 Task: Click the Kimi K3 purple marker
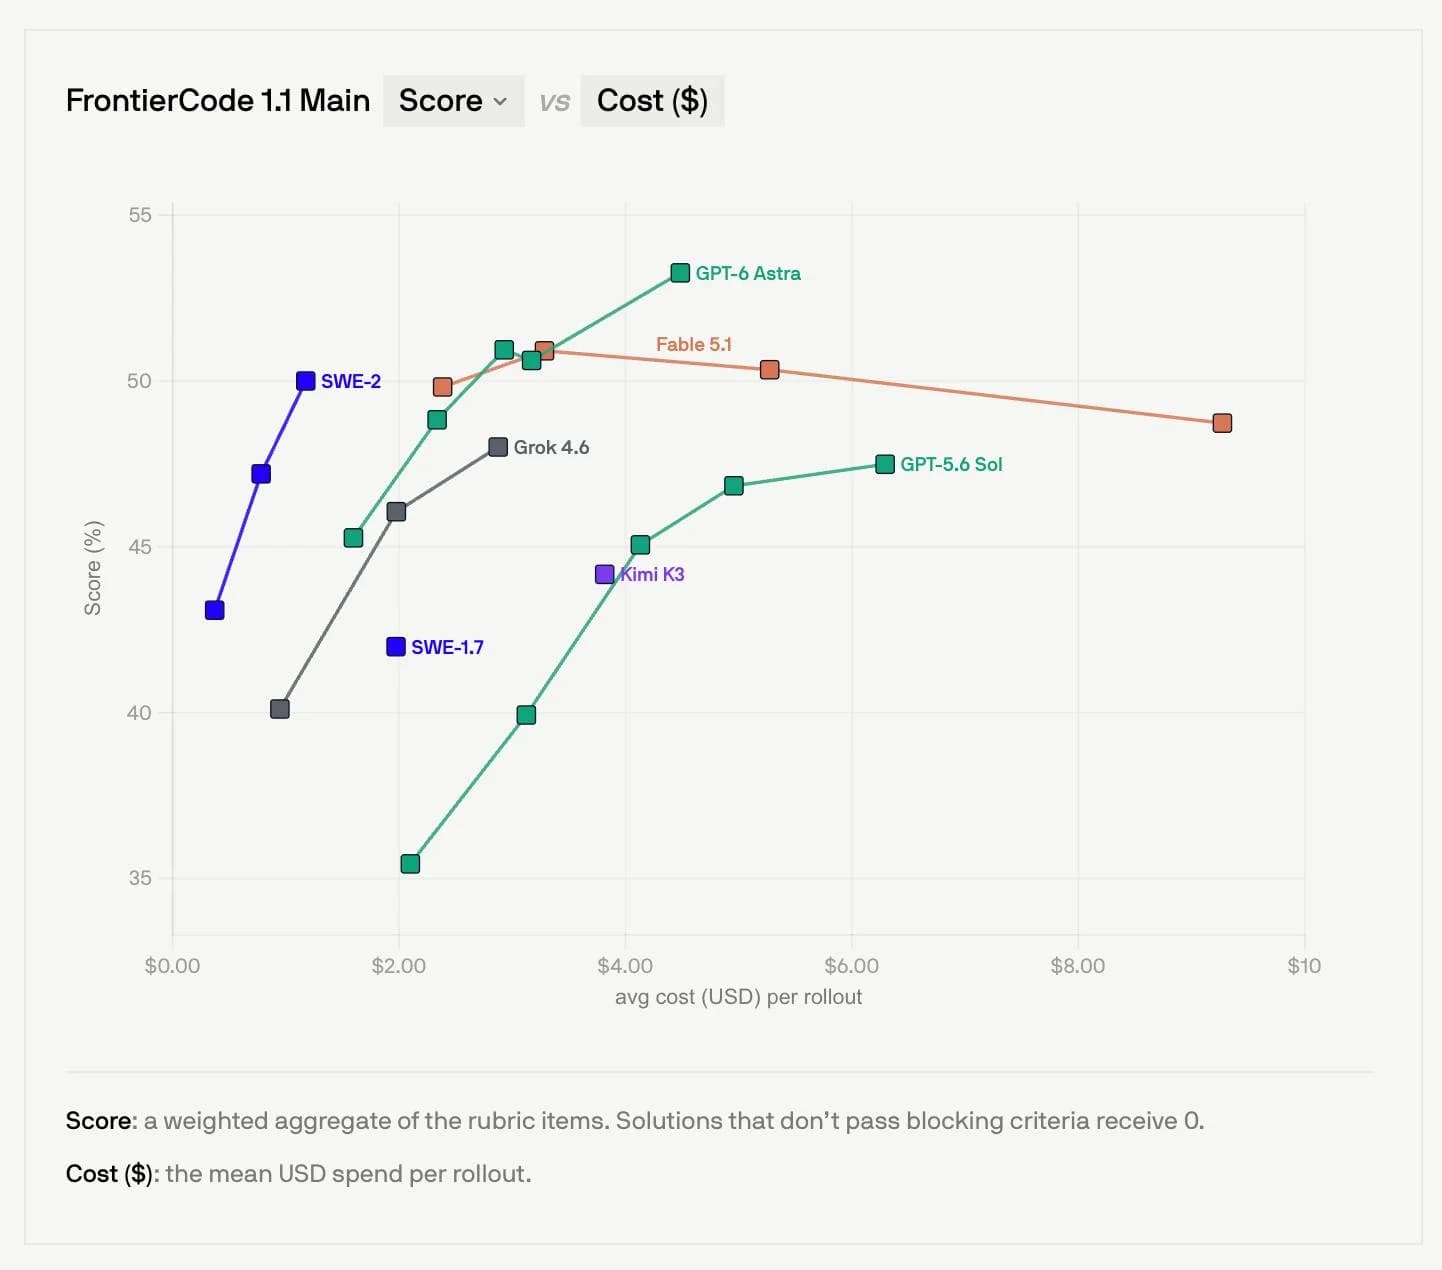pyautogui.click(x=605, y=574)
